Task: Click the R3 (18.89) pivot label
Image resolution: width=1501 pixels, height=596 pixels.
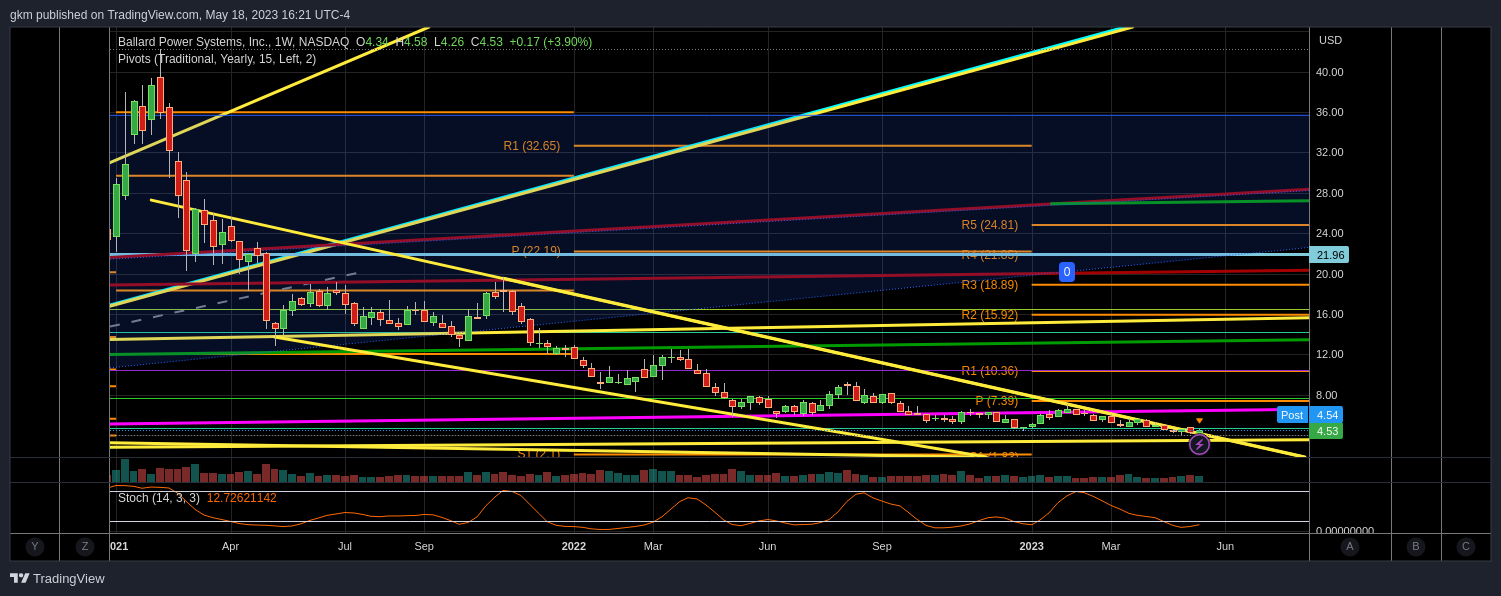Action: [990, 285]
